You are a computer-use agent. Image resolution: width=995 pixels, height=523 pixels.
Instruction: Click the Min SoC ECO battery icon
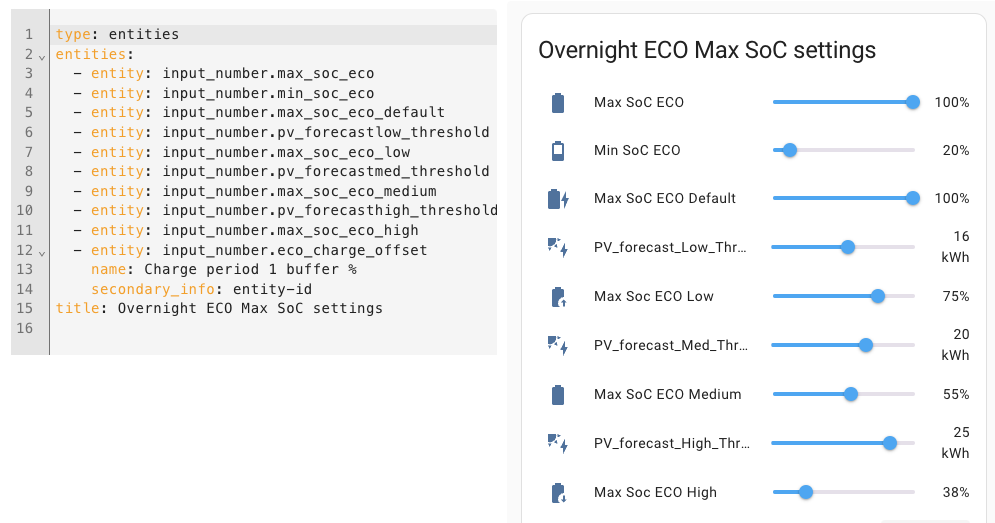tap(558, 151)
